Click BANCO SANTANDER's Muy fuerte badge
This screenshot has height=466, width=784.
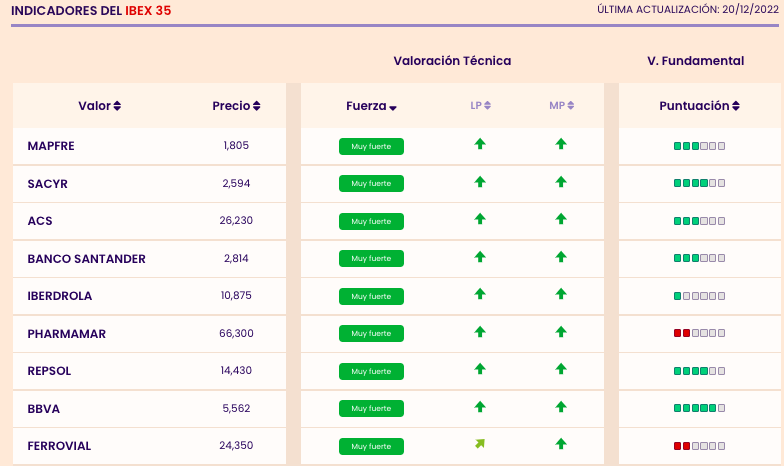371,258
